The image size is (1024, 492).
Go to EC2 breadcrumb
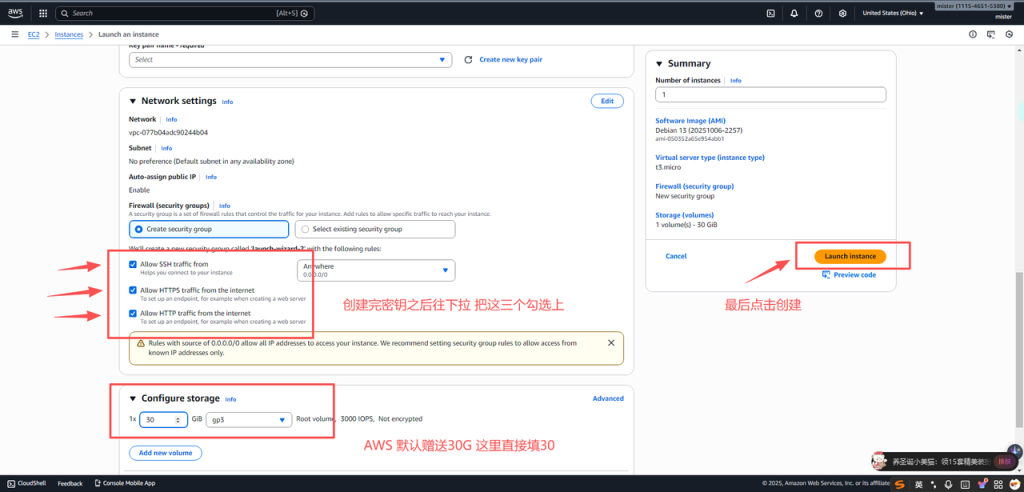pos(34,34)
